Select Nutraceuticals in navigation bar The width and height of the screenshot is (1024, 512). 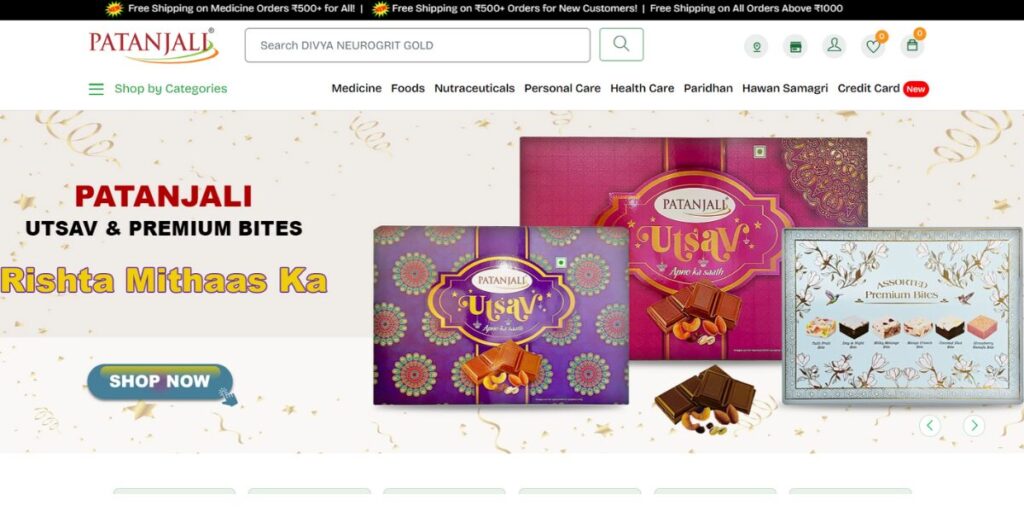[475, 88]
